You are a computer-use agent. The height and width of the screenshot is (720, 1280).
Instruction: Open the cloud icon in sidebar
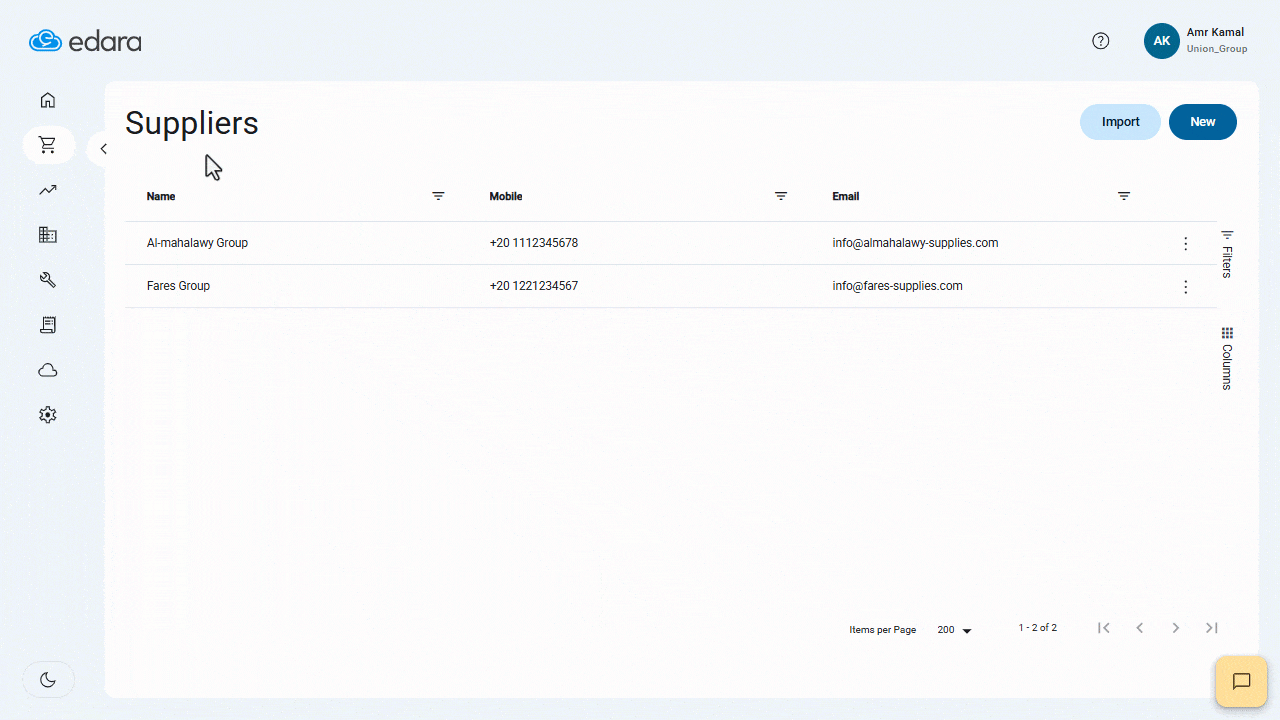point(47,370)
